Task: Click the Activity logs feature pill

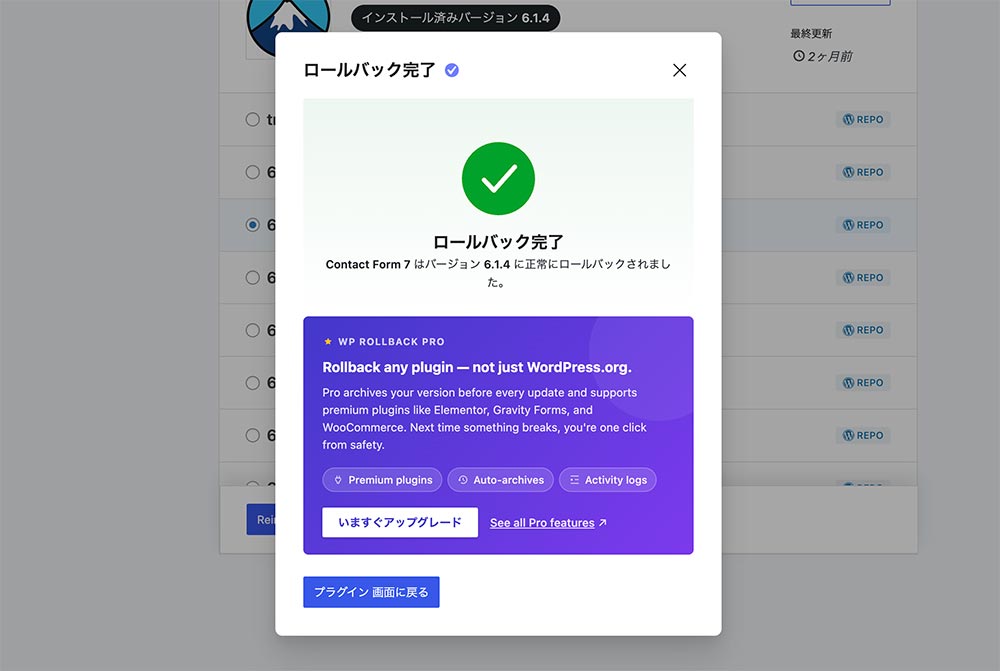Action: point(607,480)
